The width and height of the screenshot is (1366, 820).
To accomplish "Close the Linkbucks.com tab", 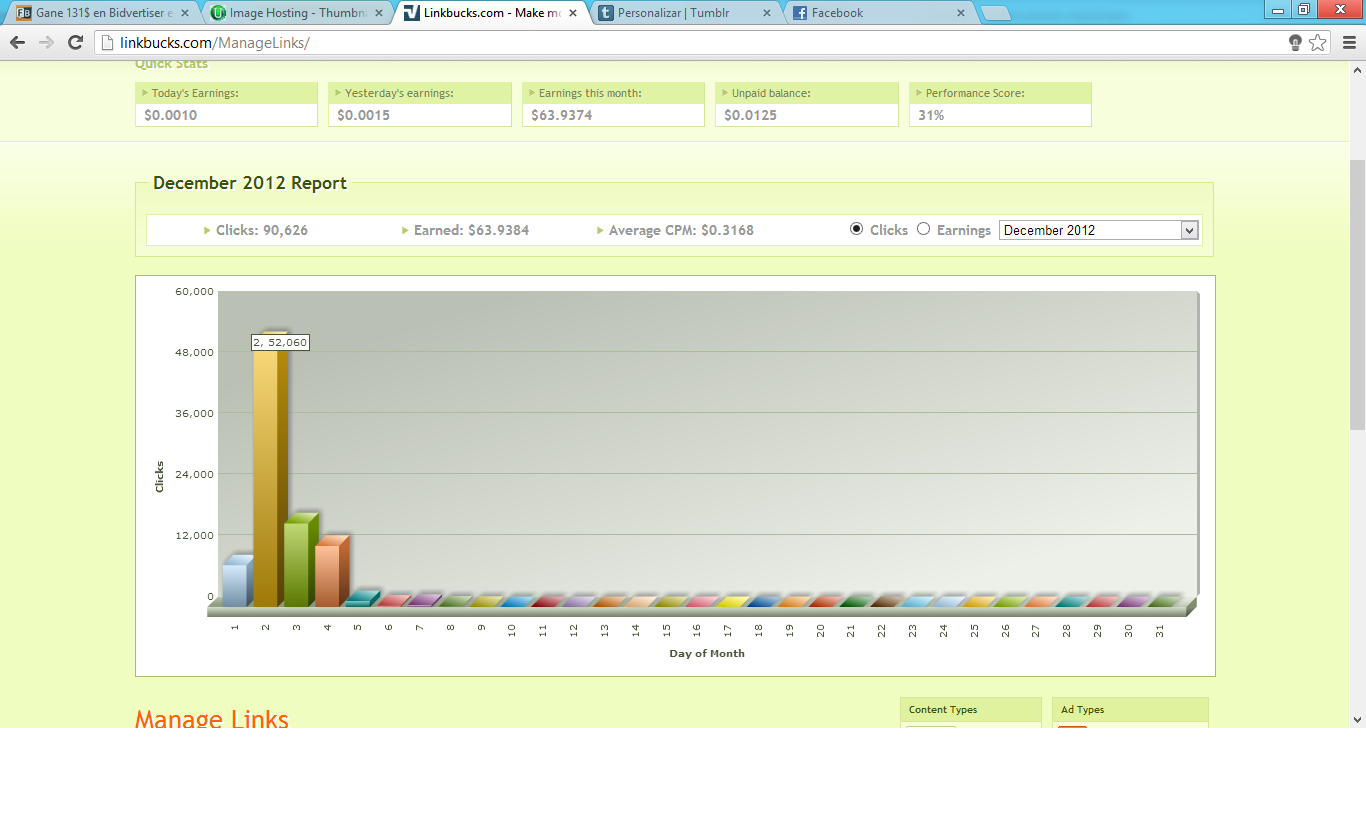I will coord(572,13).
